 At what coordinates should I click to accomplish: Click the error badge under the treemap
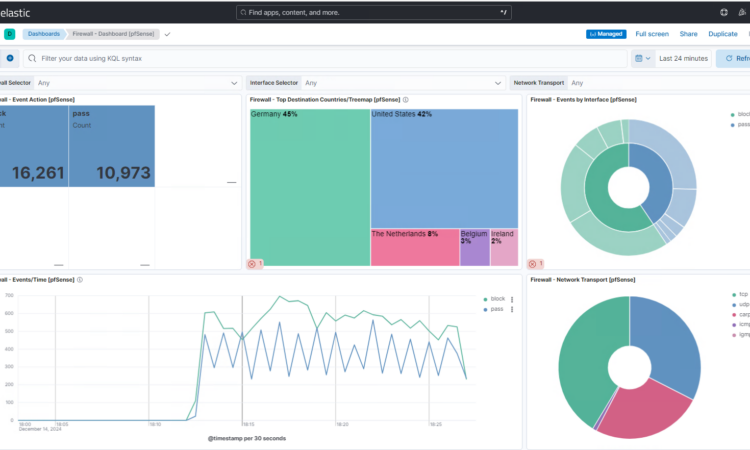255,263
